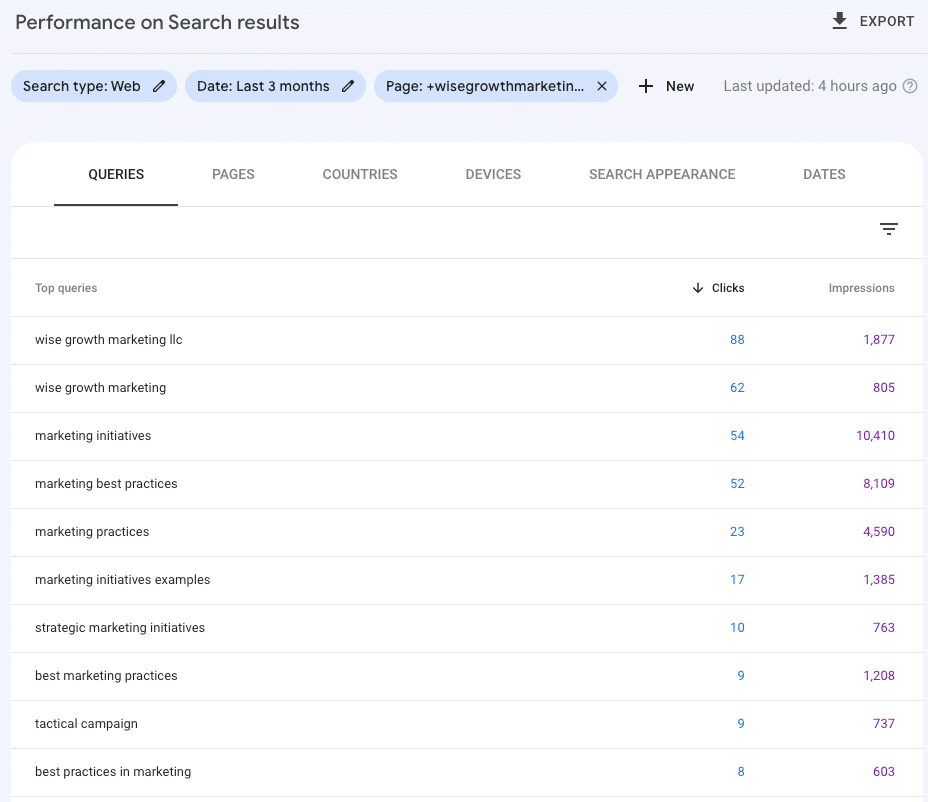Open the table filter rows icon
Screen dimensions: 928x802
click(x=888, y=228)
